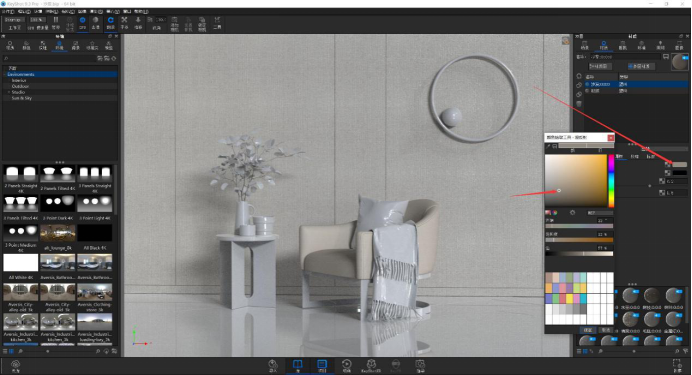
Task: Click the black color swatch in properties
Action: pyautogui.click(x=680, y=173)
